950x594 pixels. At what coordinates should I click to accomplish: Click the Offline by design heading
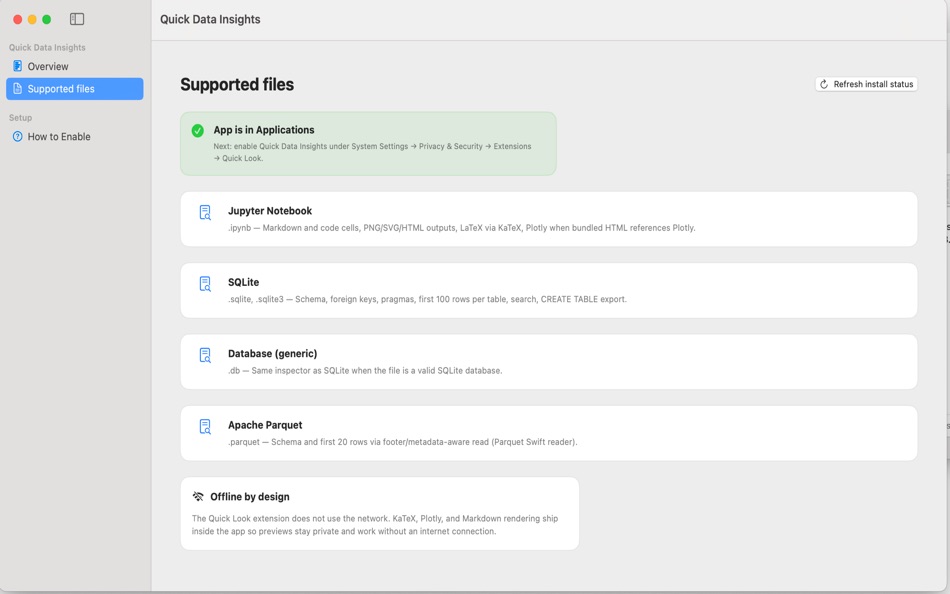click(x=250, y=497)
